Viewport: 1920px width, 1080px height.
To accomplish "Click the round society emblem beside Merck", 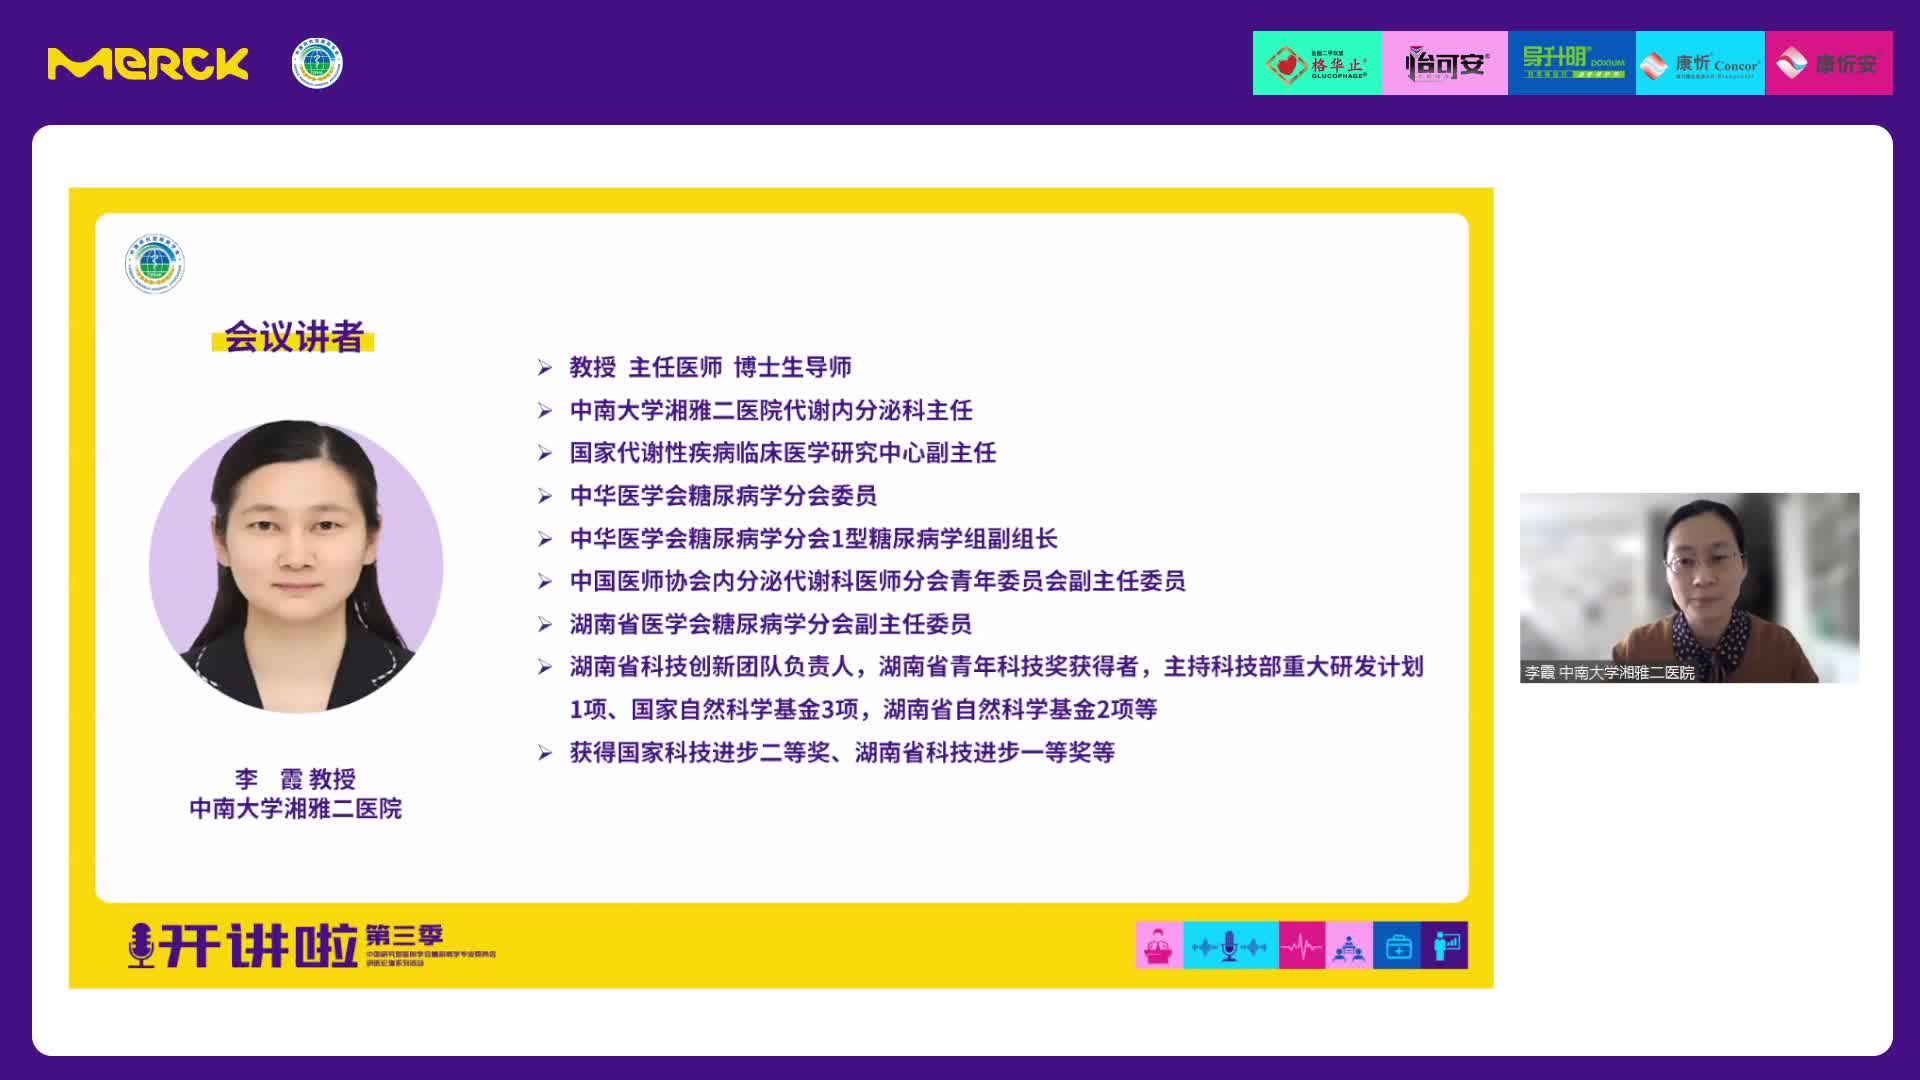I will coord(317,64).
